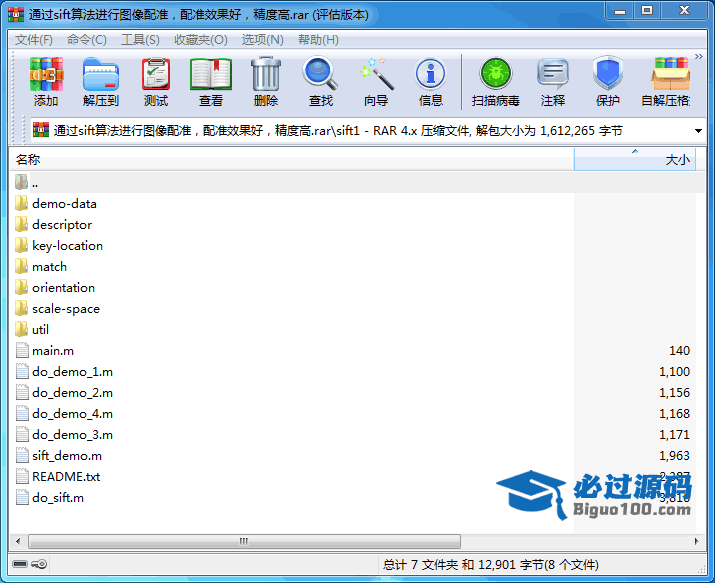The height and width of the screenshot is (583, 715).
Task: Click size value 1,963 of sift_demo.m
Action: pos(674,456)
